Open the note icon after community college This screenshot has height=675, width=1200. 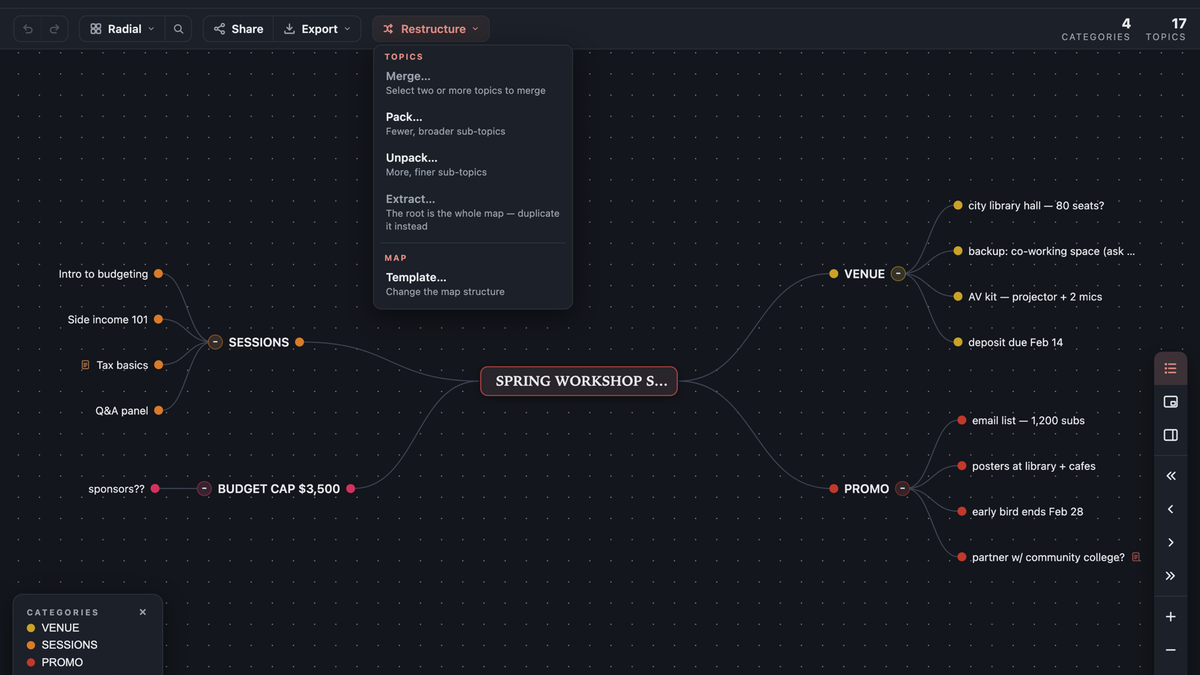(x=1136, y=557)
